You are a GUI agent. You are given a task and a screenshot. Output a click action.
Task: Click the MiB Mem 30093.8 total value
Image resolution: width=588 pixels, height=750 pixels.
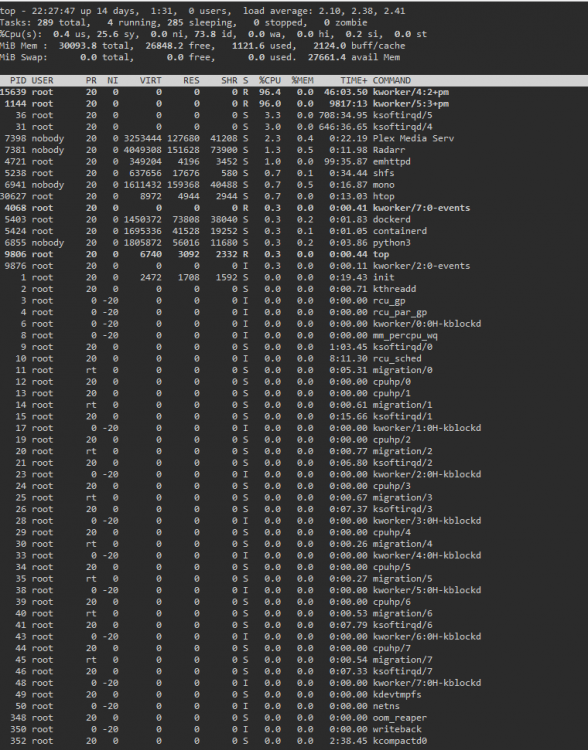point(67,45)
